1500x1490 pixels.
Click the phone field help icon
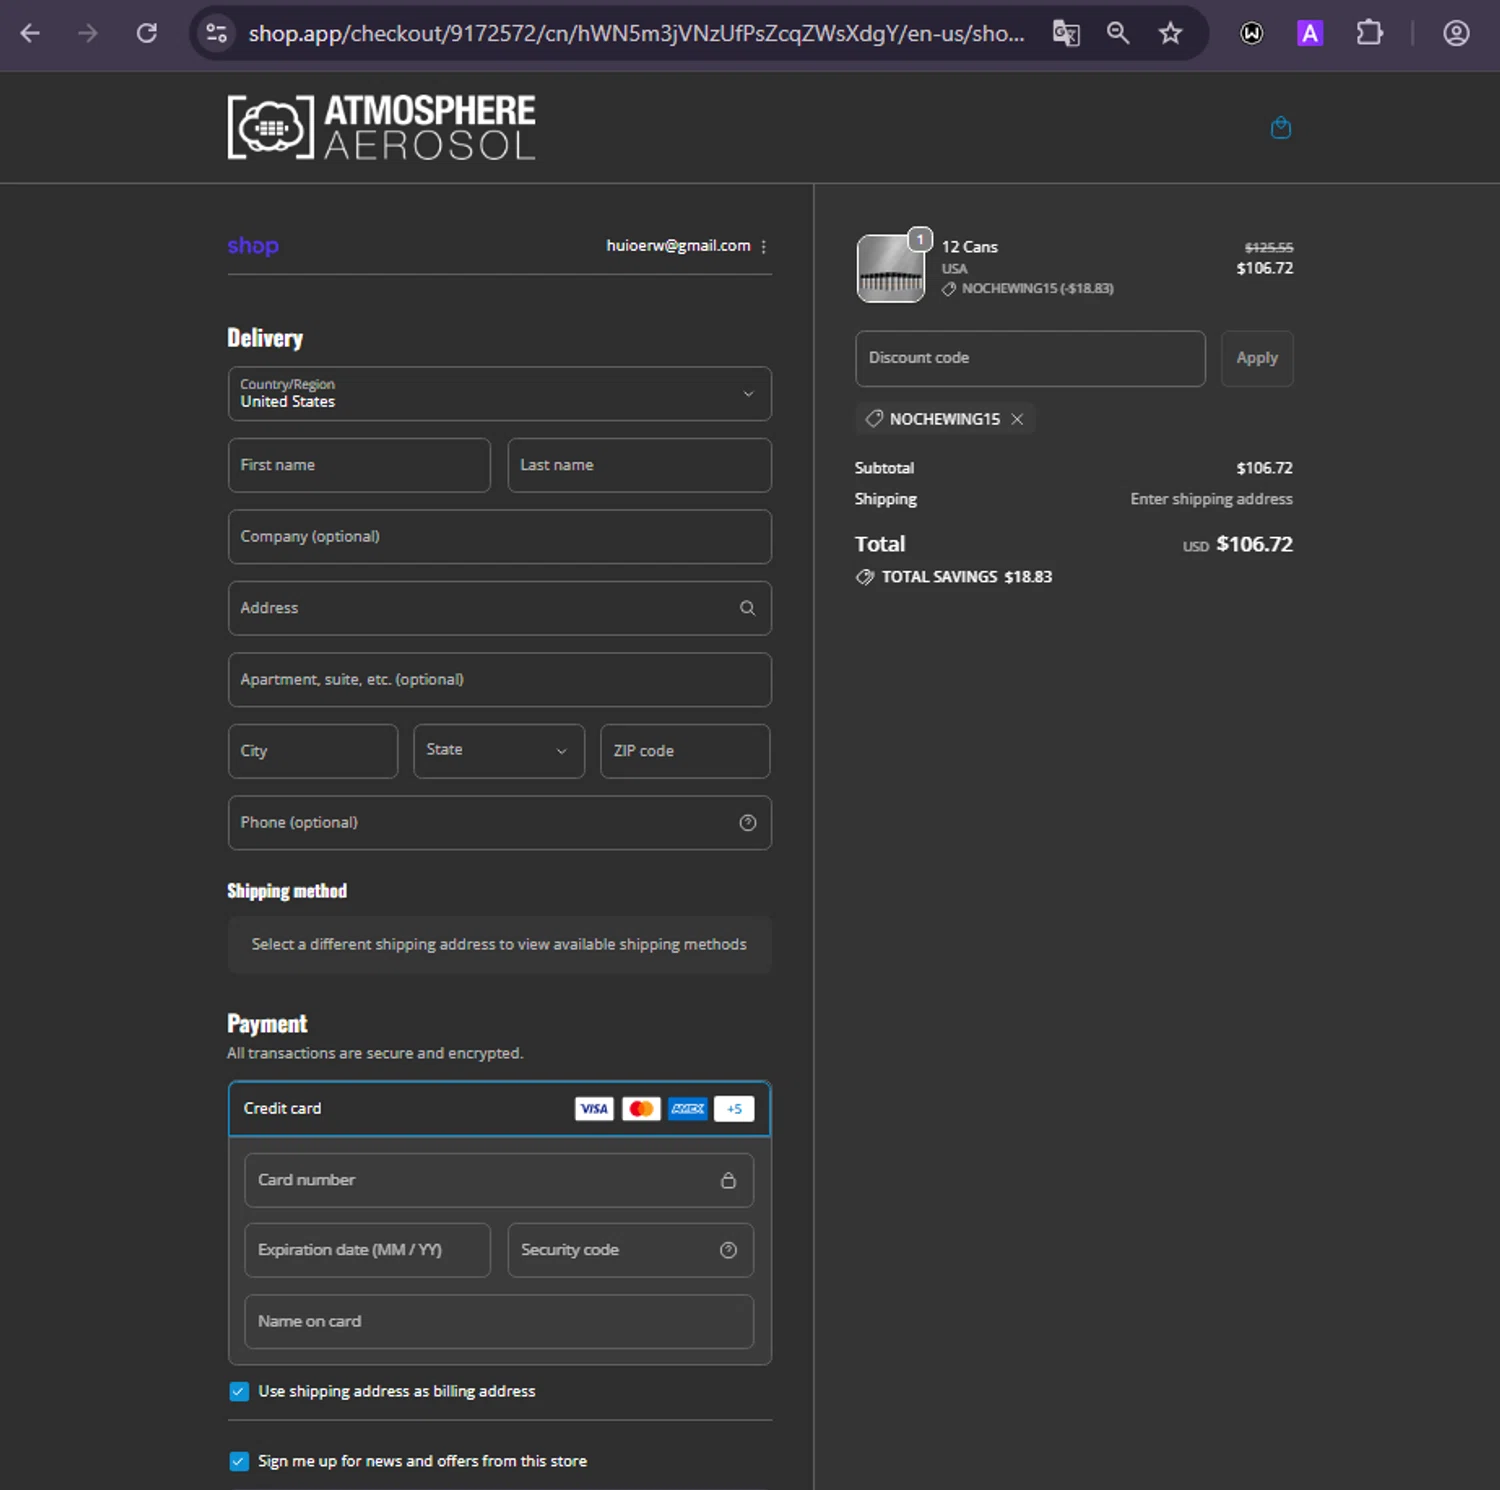pos(747,822)
